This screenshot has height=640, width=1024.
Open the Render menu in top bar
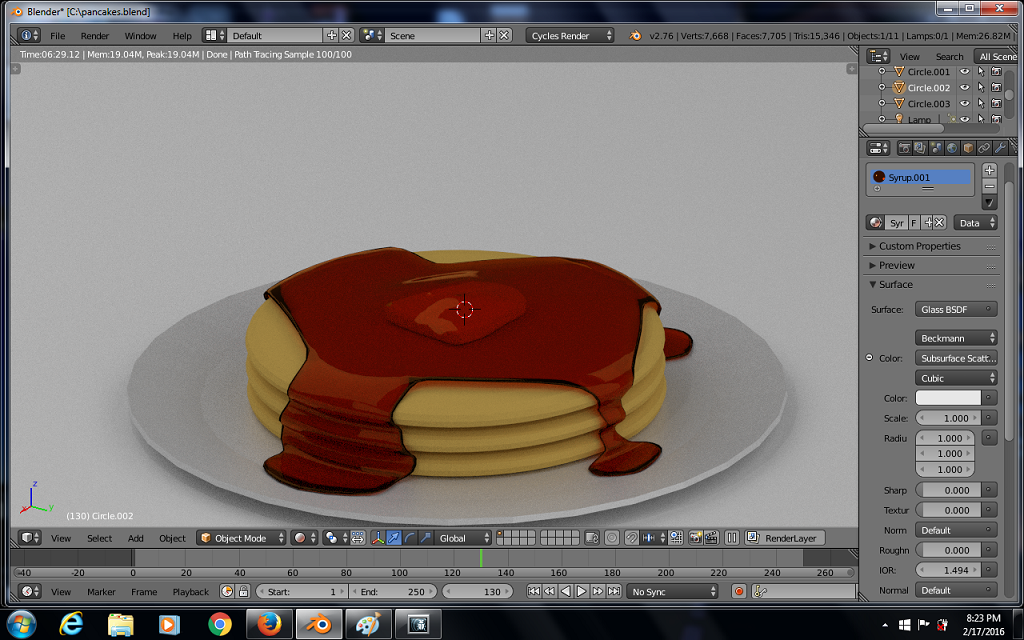point(95,36)
